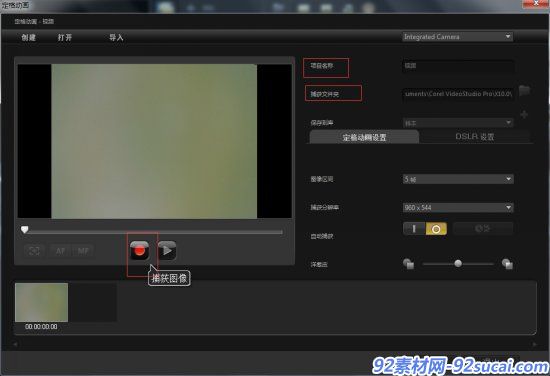Click the plus icon beside save library

pyautogui.click(x=524, y=115)
